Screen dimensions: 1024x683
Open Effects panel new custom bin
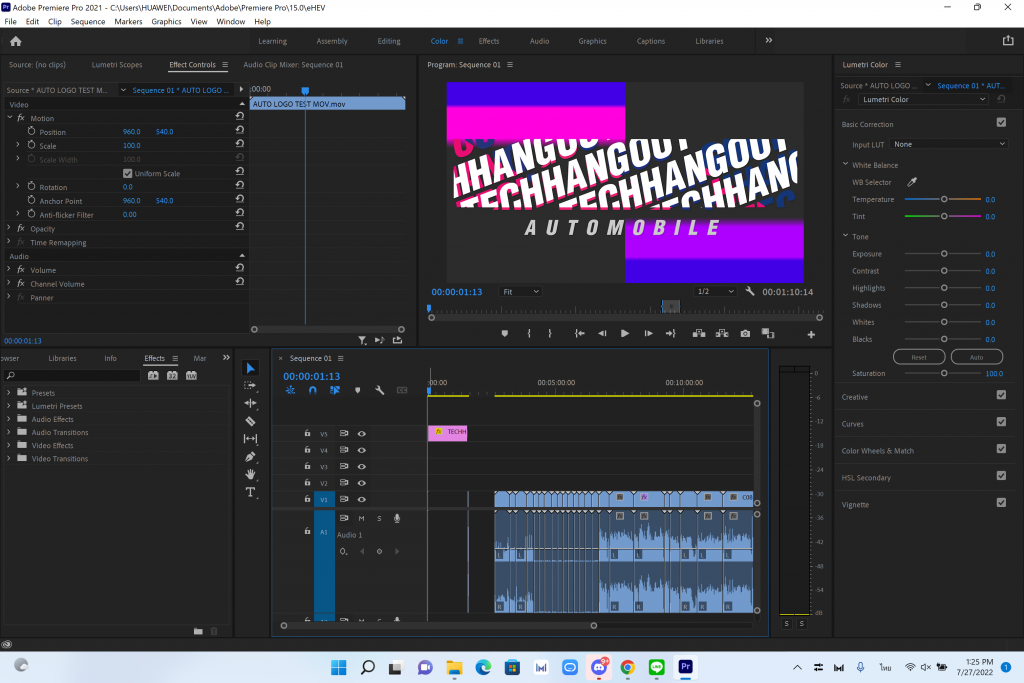tap(198, 631)
